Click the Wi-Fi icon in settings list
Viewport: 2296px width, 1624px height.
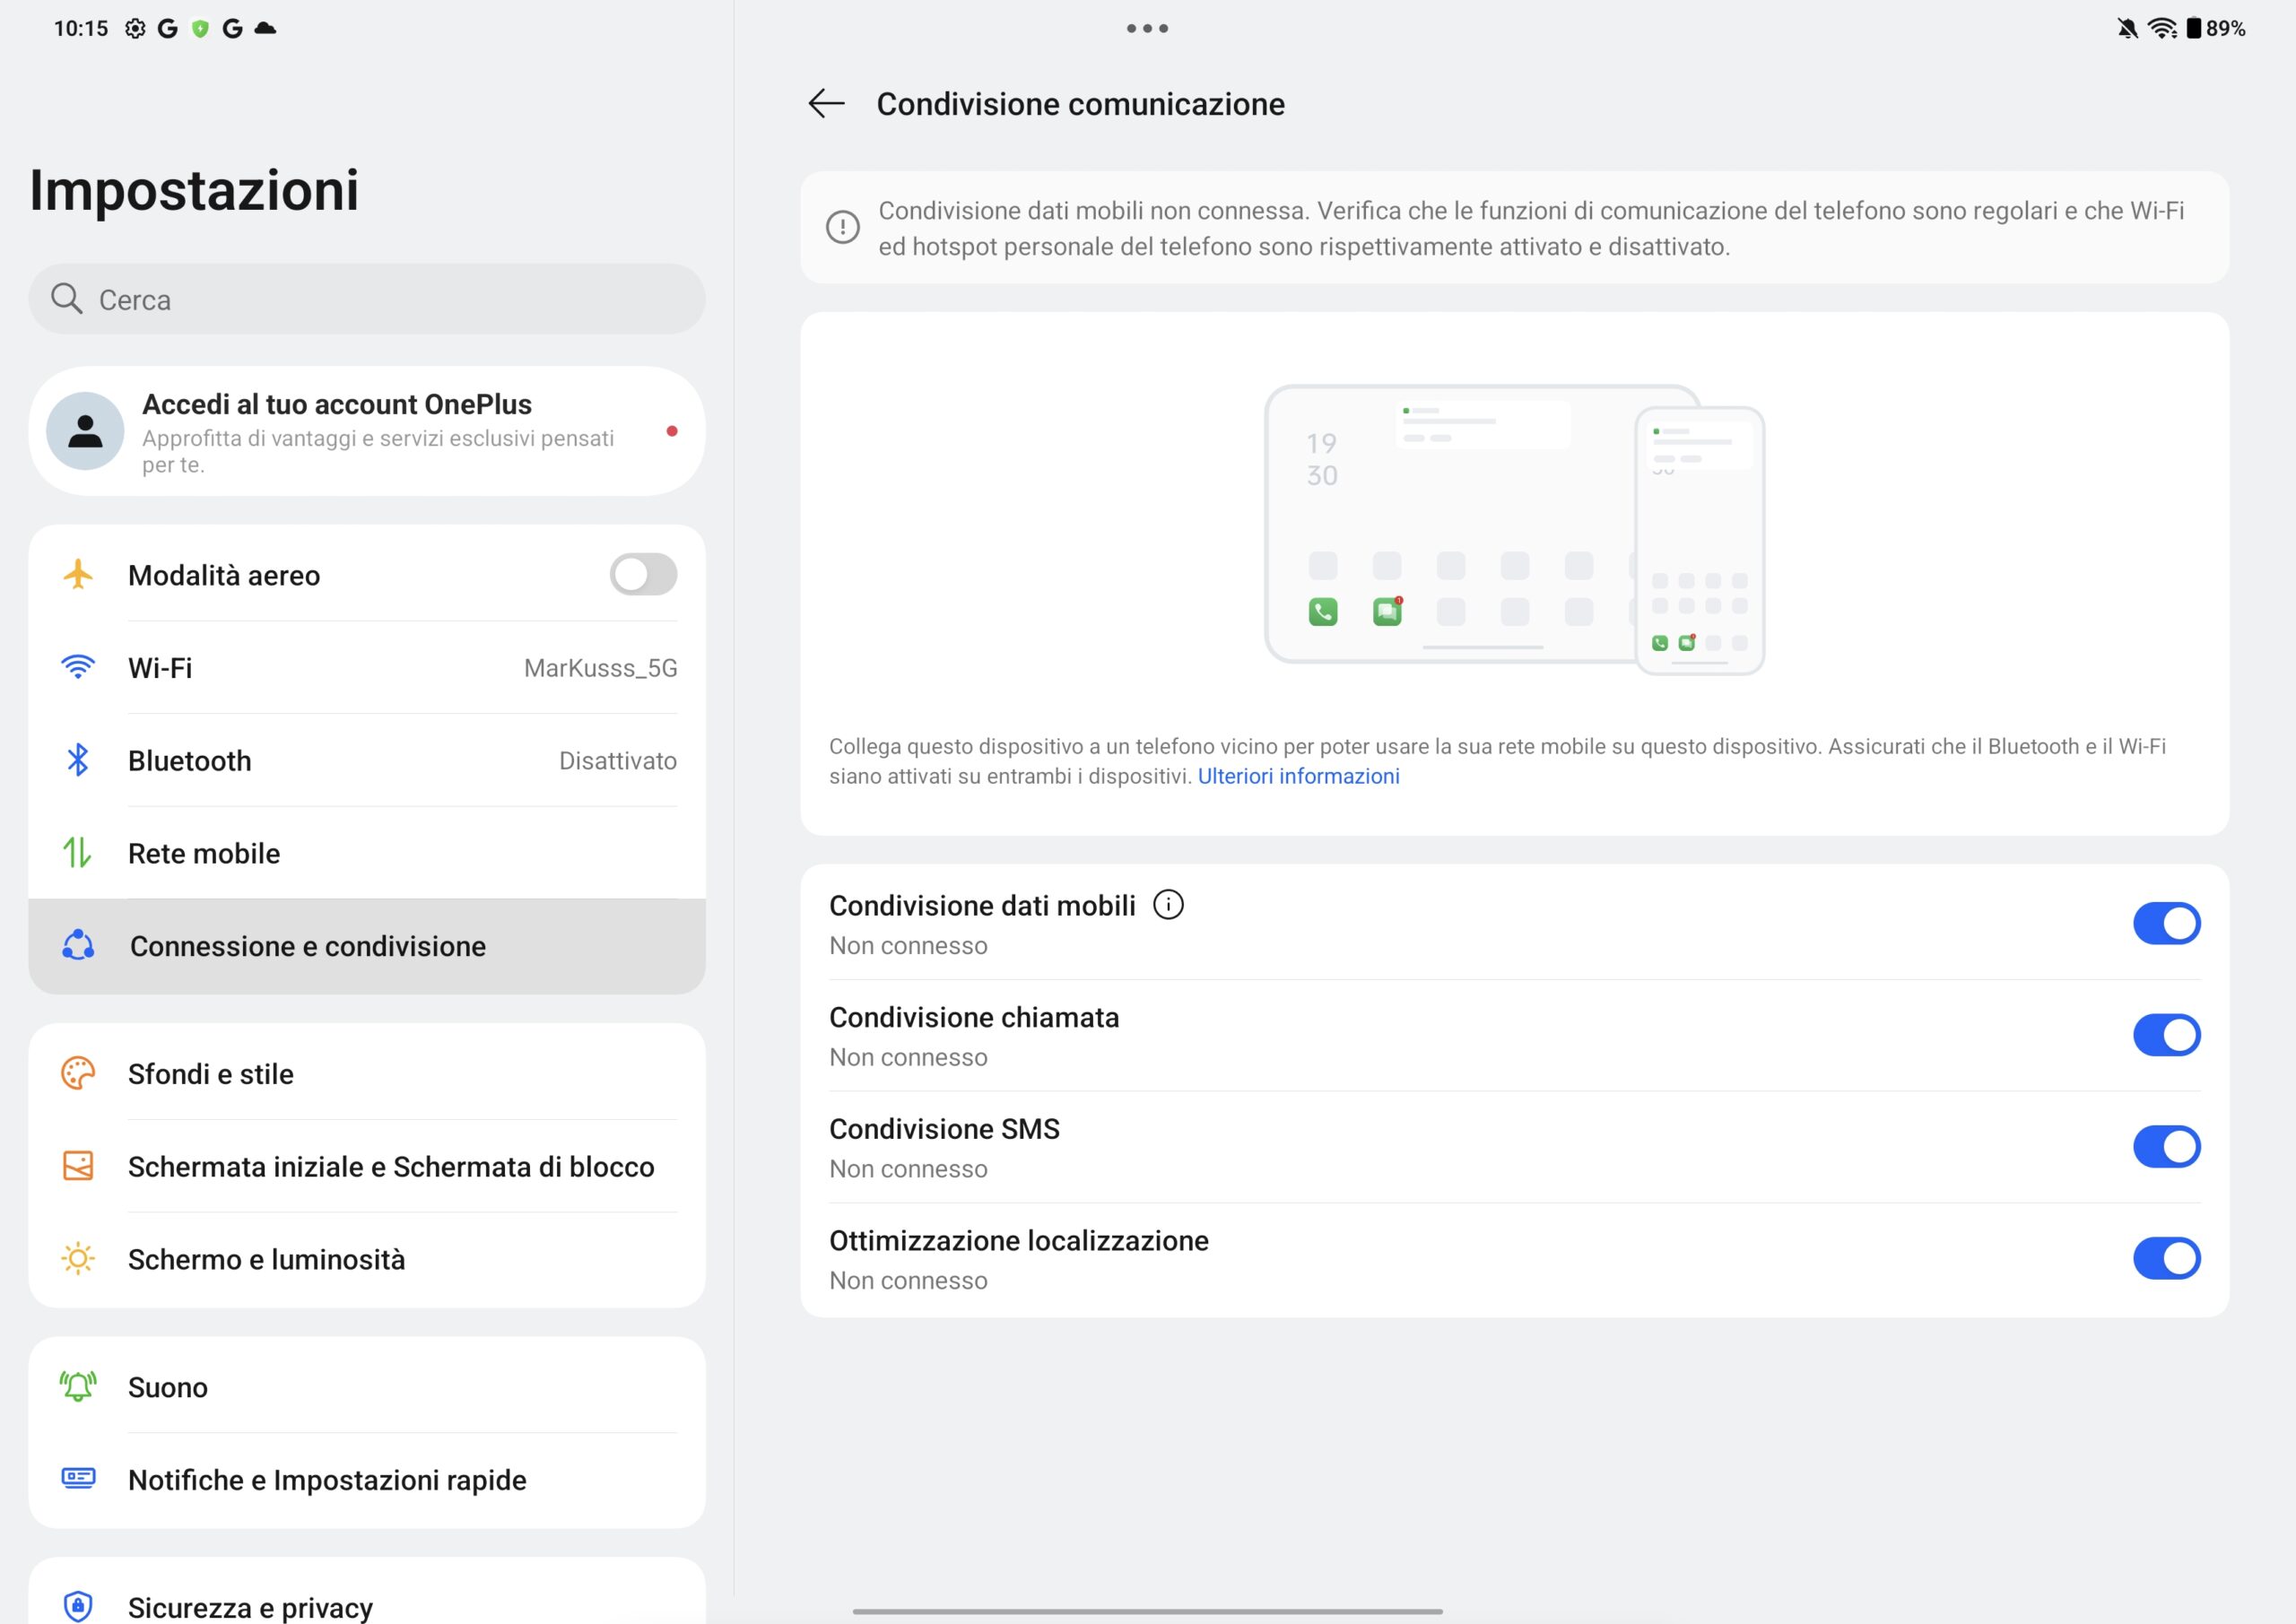coord(78,667)
